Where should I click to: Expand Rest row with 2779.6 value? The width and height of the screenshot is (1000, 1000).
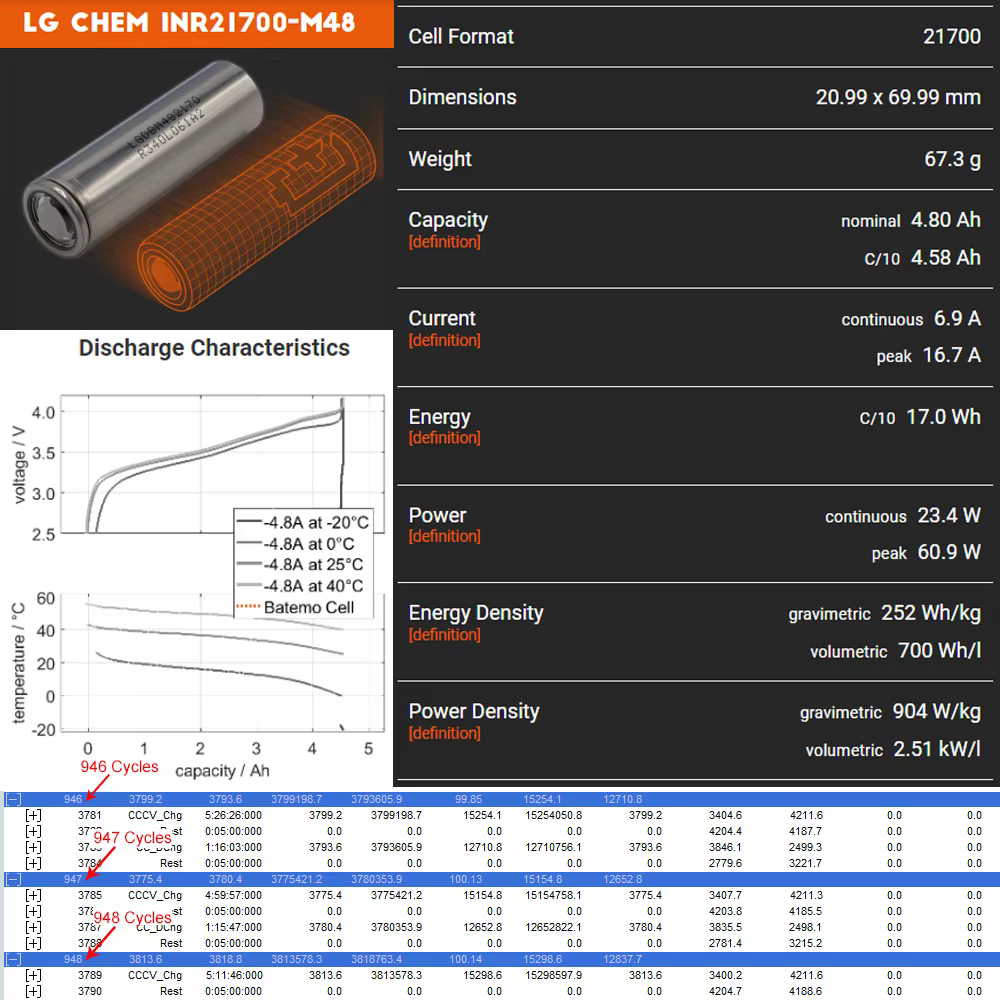(33, 863)
